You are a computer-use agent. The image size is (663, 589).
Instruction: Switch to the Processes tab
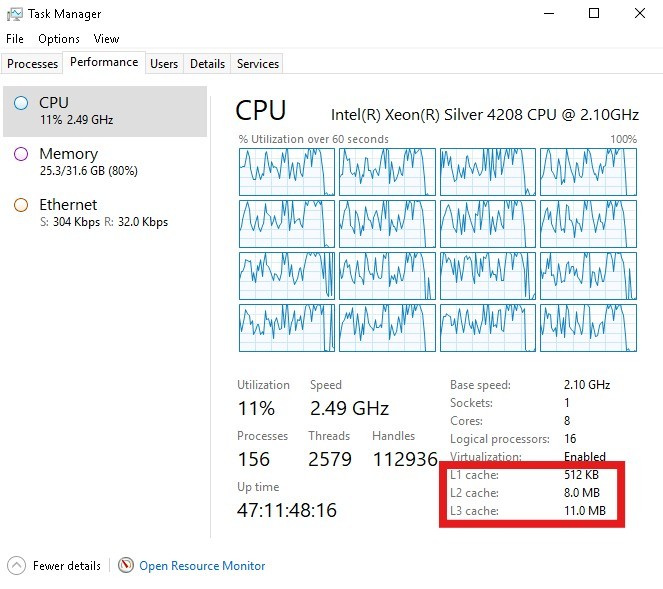click(33, 64)
